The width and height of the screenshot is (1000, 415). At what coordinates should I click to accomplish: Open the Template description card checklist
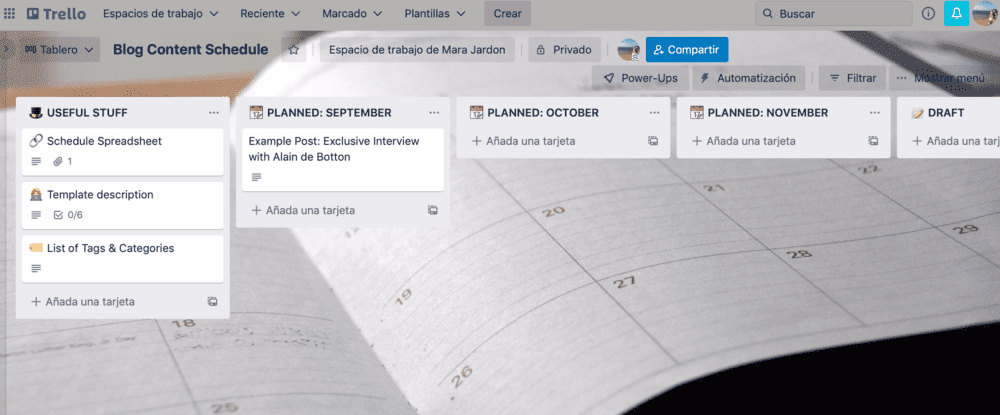(68, 215)
